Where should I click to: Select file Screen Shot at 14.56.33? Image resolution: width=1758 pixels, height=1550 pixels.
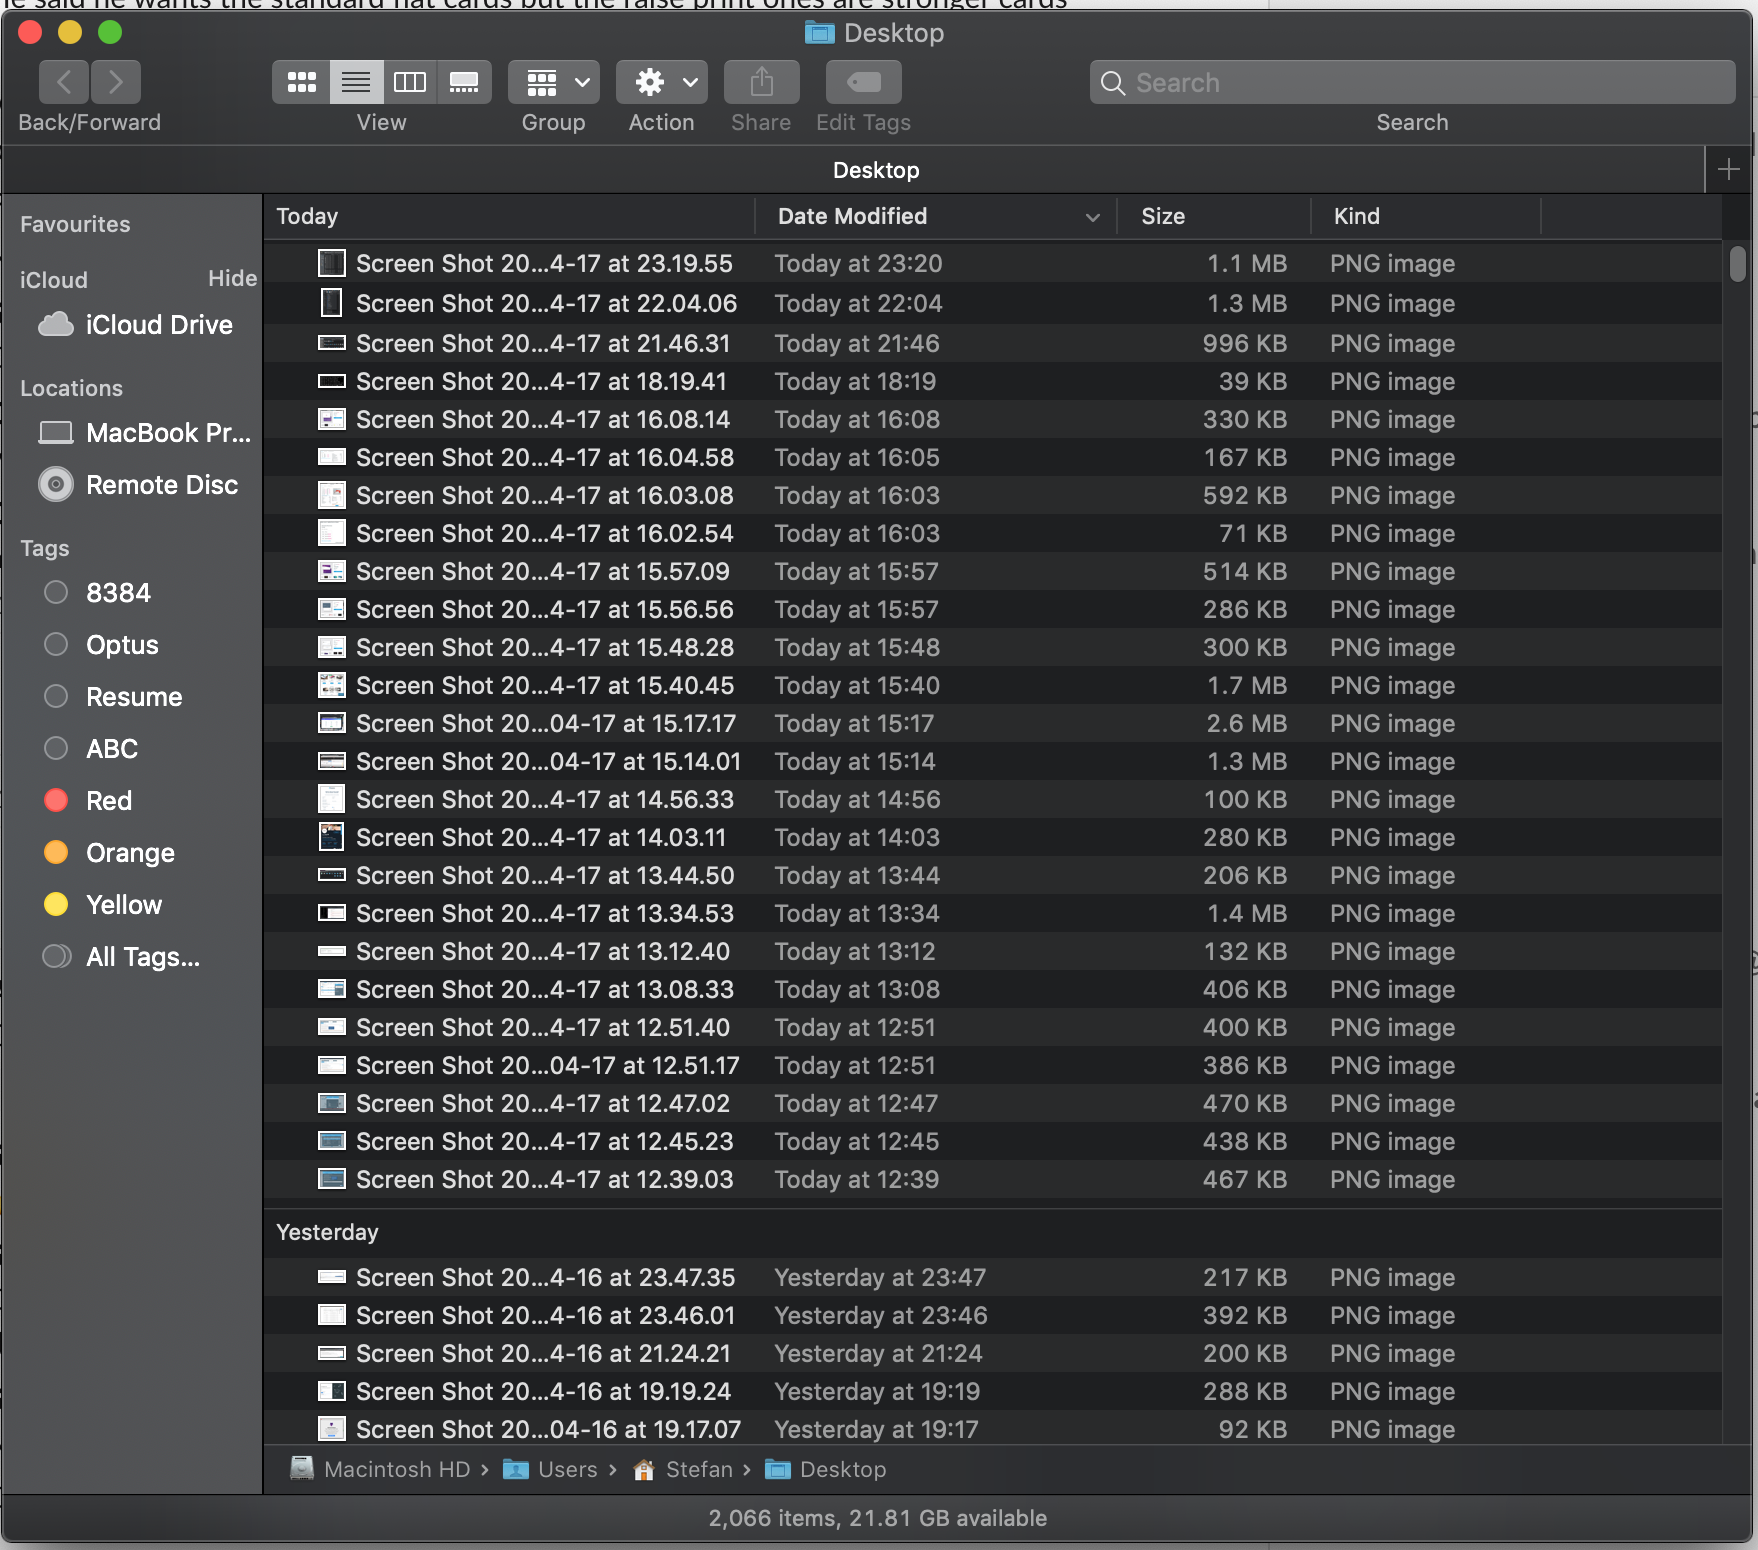pos(992,799)
